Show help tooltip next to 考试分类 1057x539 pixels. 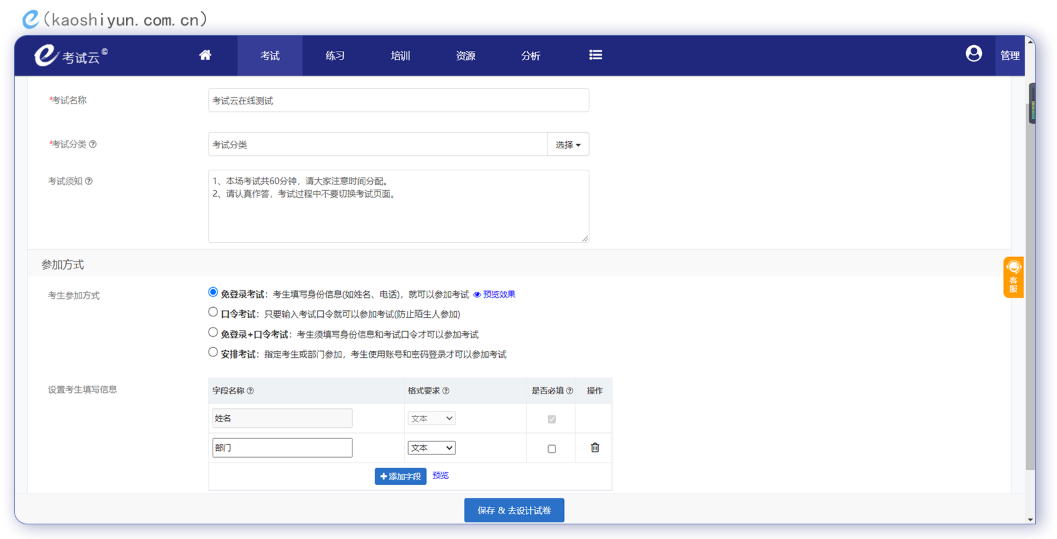[x=93, y=145]
